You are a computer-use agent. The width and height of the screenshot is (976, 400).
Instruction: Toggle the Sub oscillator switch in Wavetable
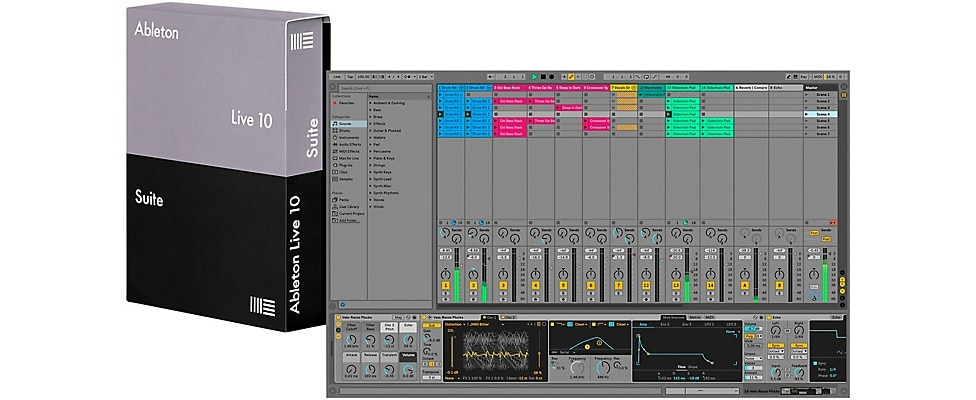pyautogui.click(x=432, y=325)
